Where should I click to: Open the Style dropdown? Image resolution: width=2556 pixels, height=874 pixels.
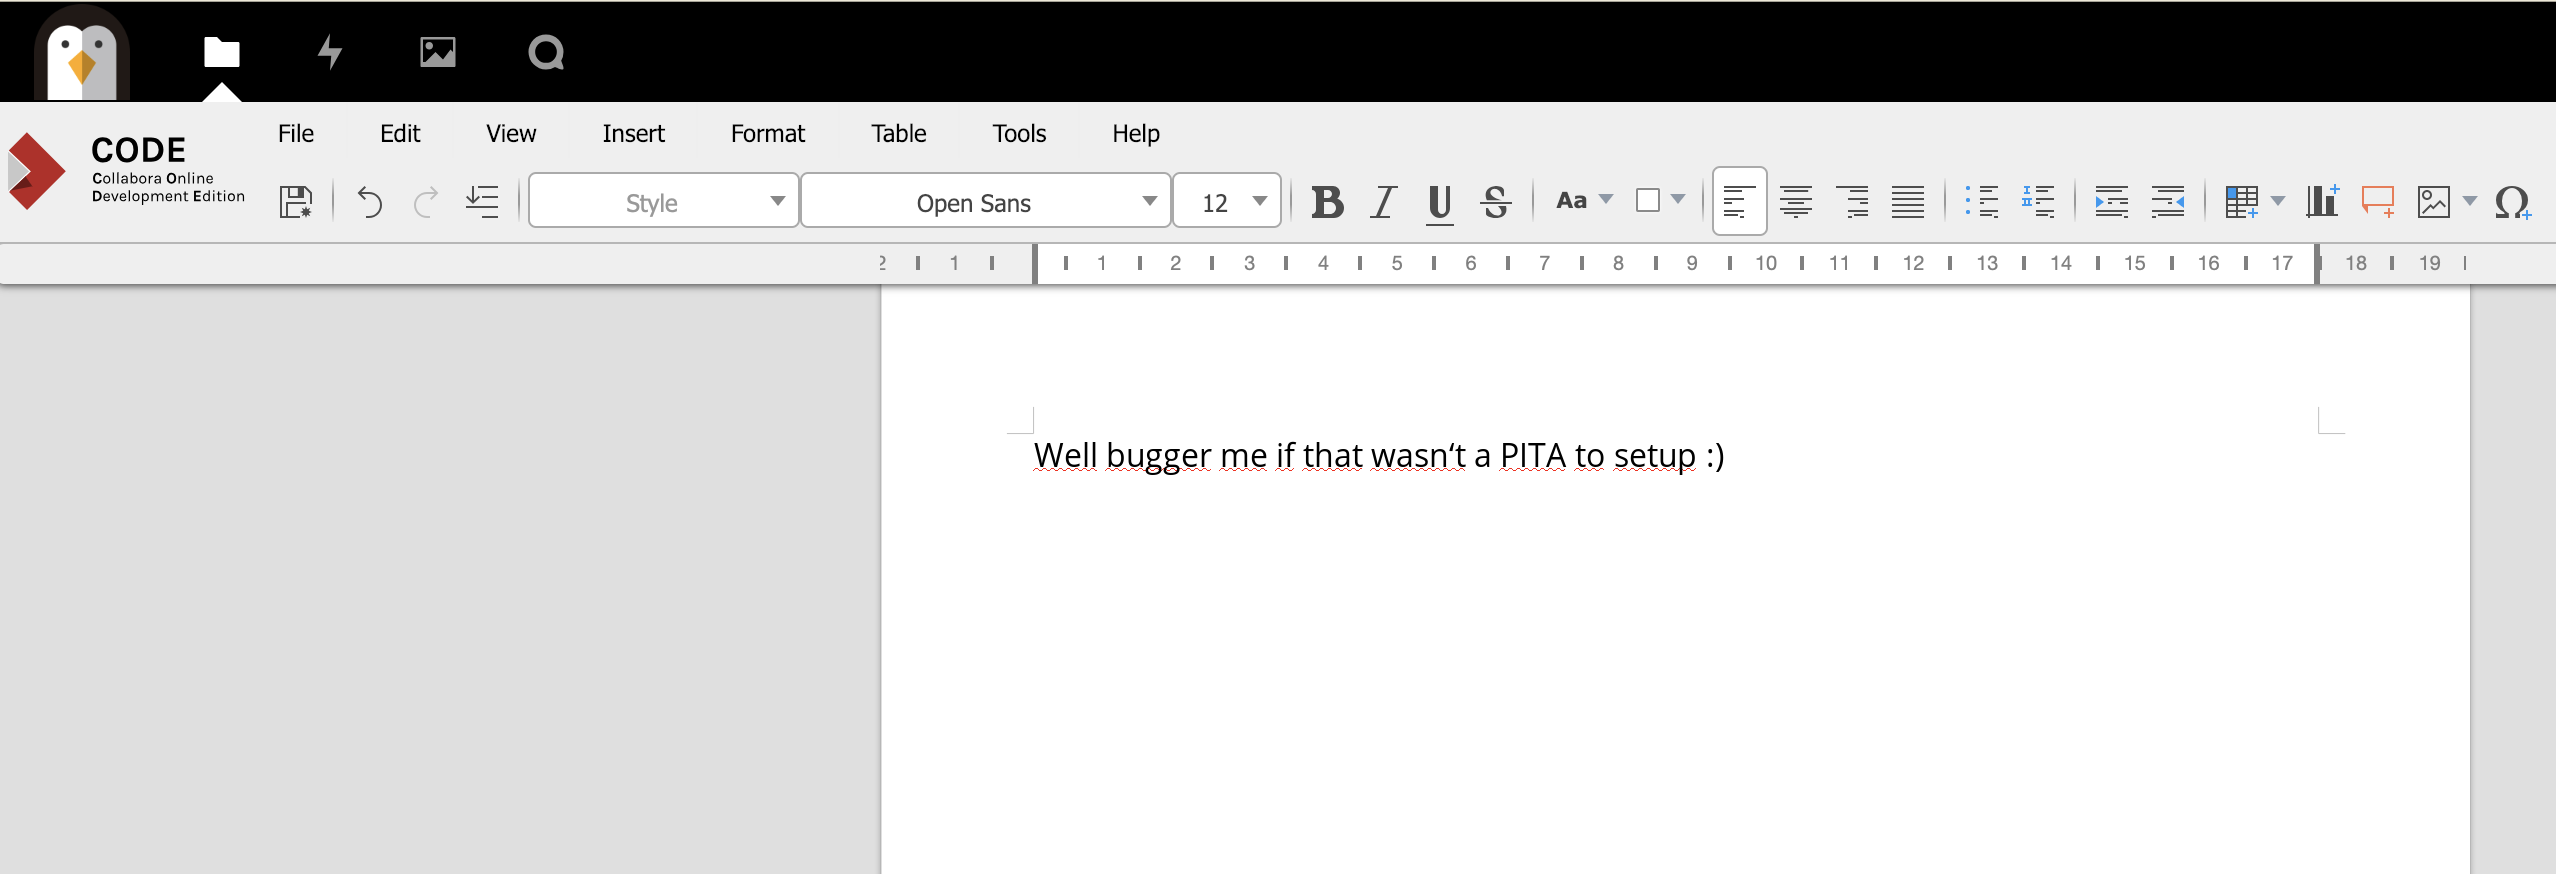663,202
